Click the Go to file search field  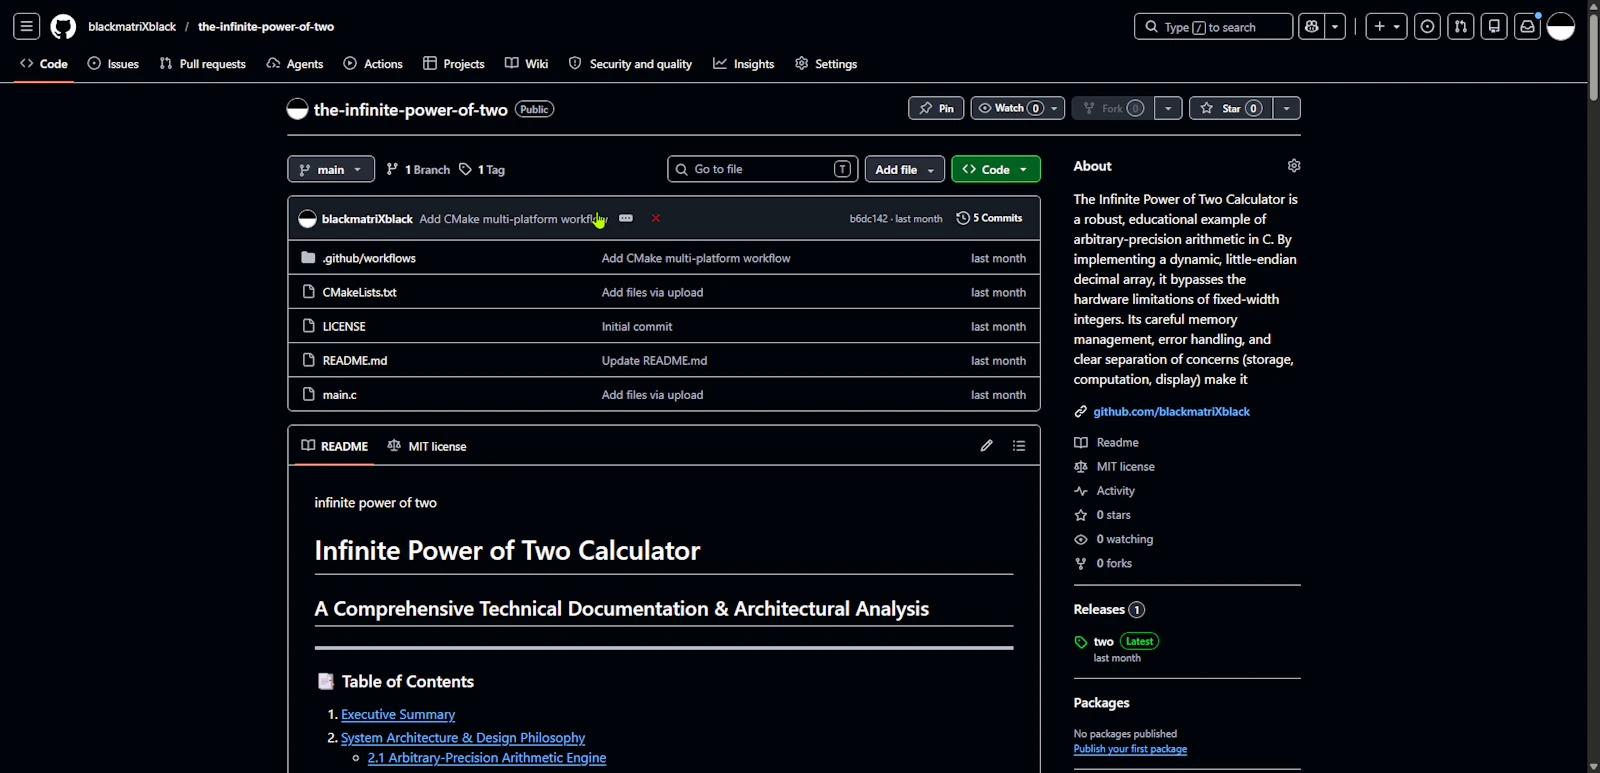click(x=763, y=169)
